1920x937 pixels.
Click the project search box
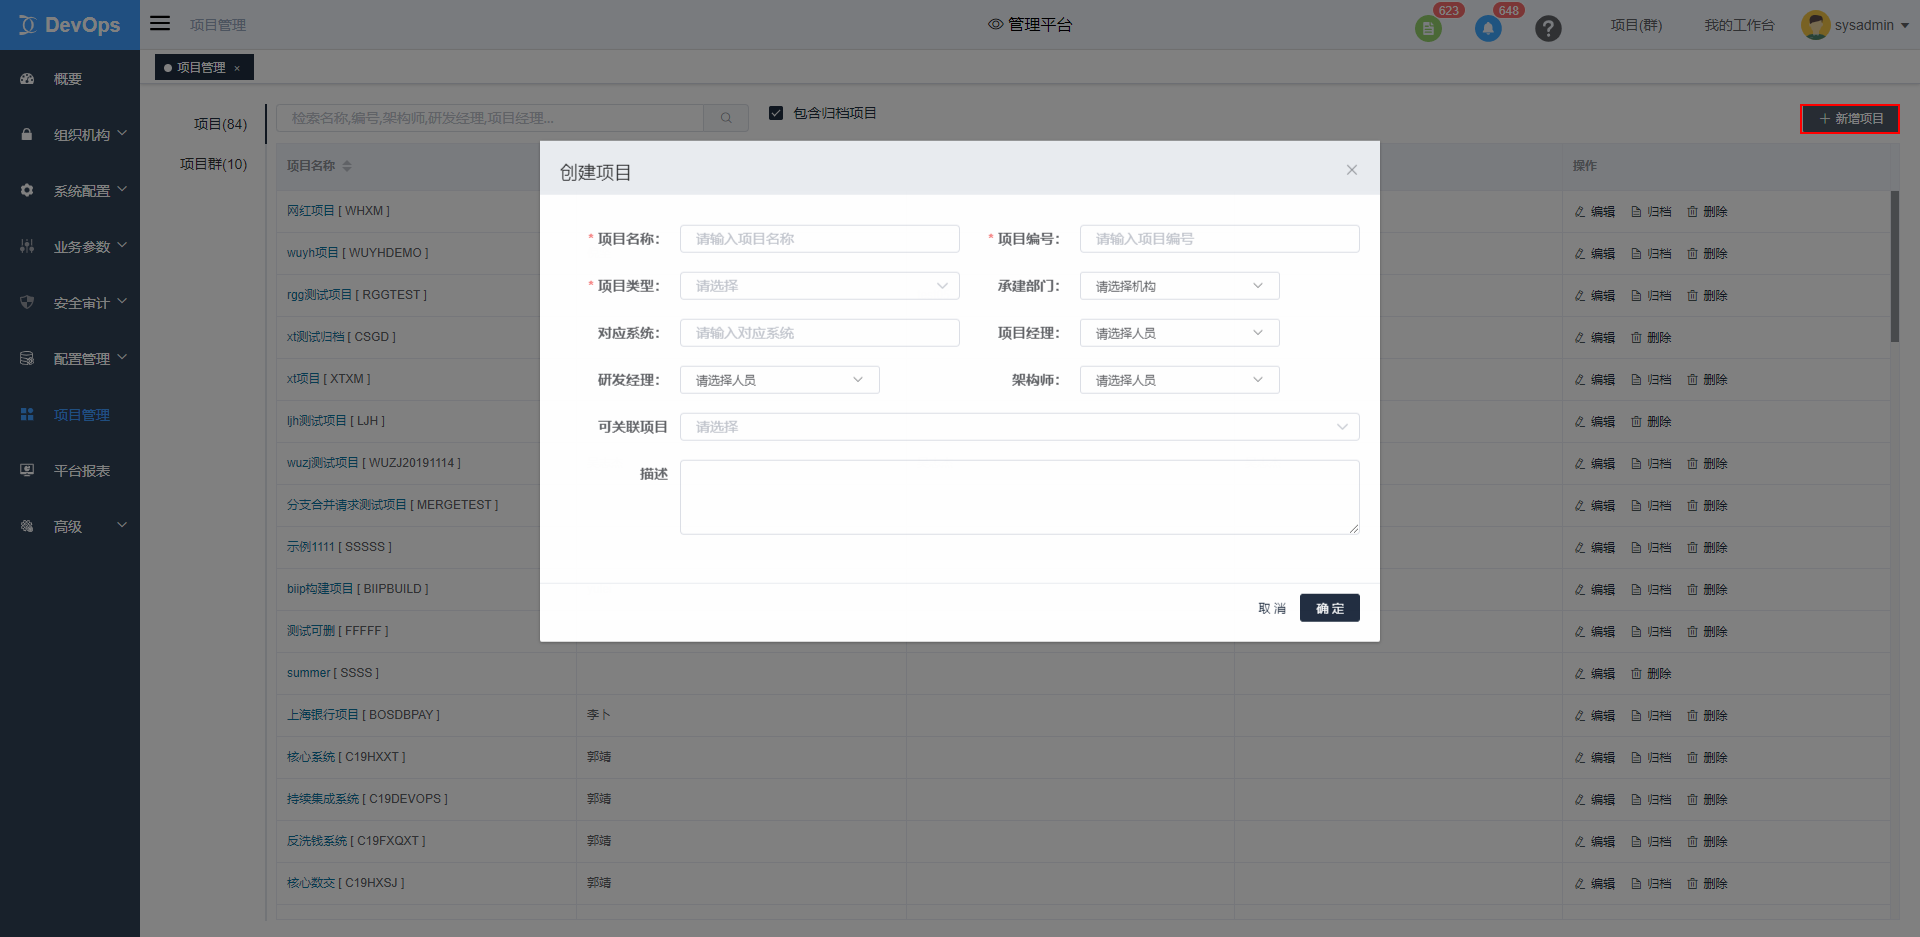(x=490, y=118)
